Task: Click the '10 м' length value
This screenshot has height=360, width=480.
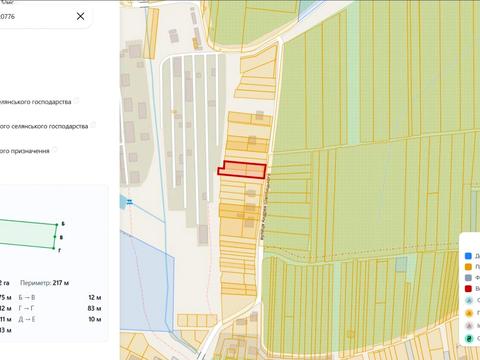Action: click(95, 319)
